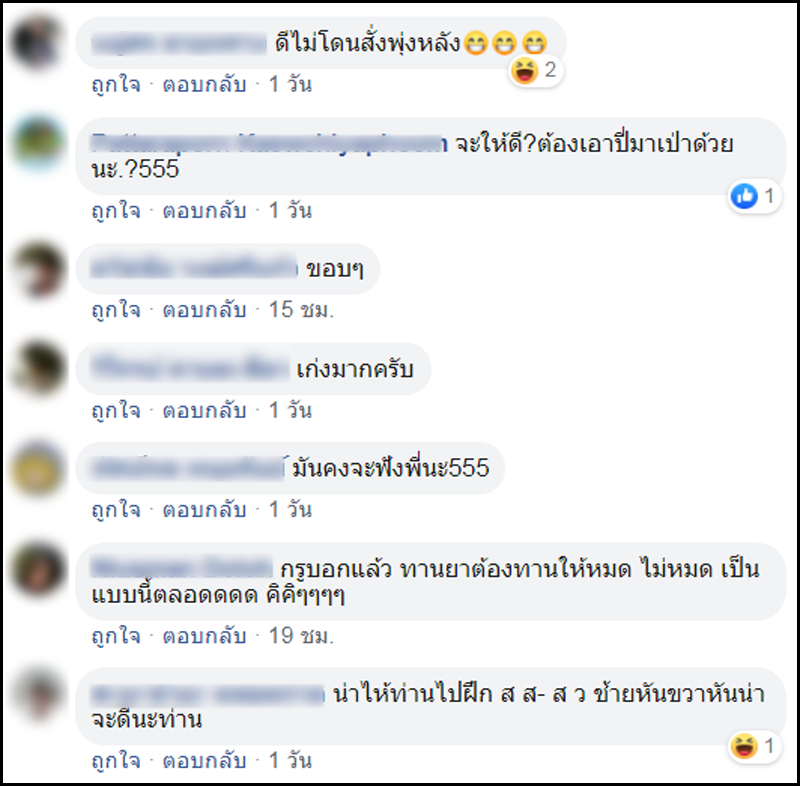Open '1 วัน' timestamp under the last comment
Screen dimensions: 800x786
tap(290, 760)
